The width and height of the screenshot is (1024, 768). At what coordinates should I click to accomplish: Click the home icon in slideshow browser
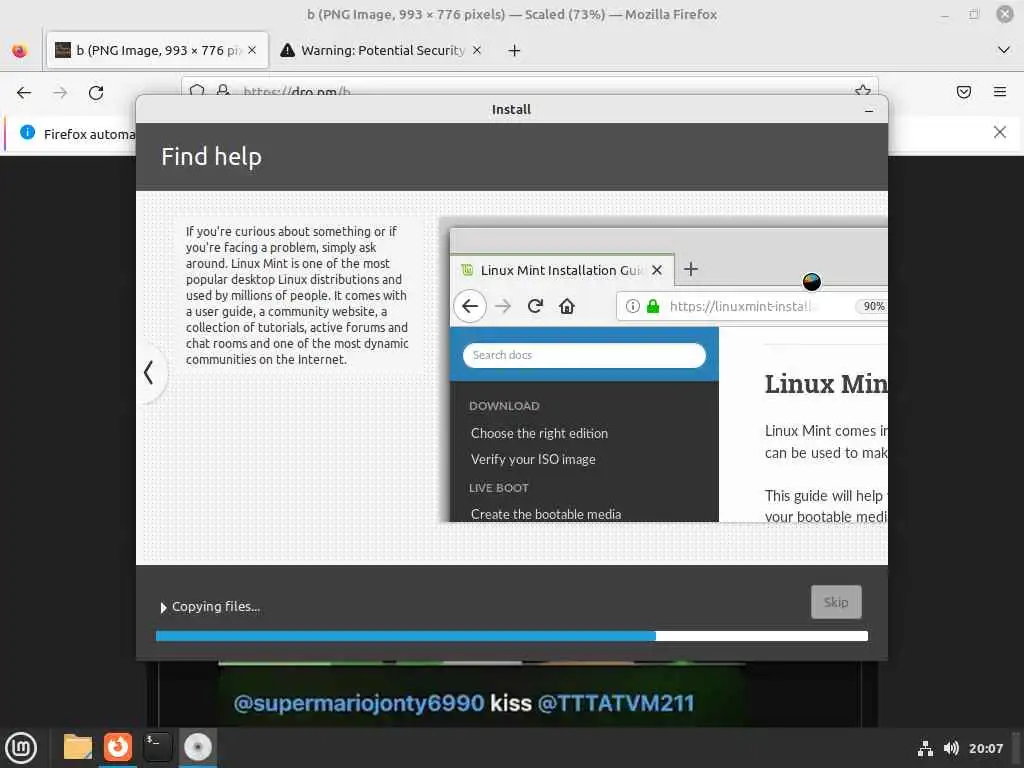[567, 306]
